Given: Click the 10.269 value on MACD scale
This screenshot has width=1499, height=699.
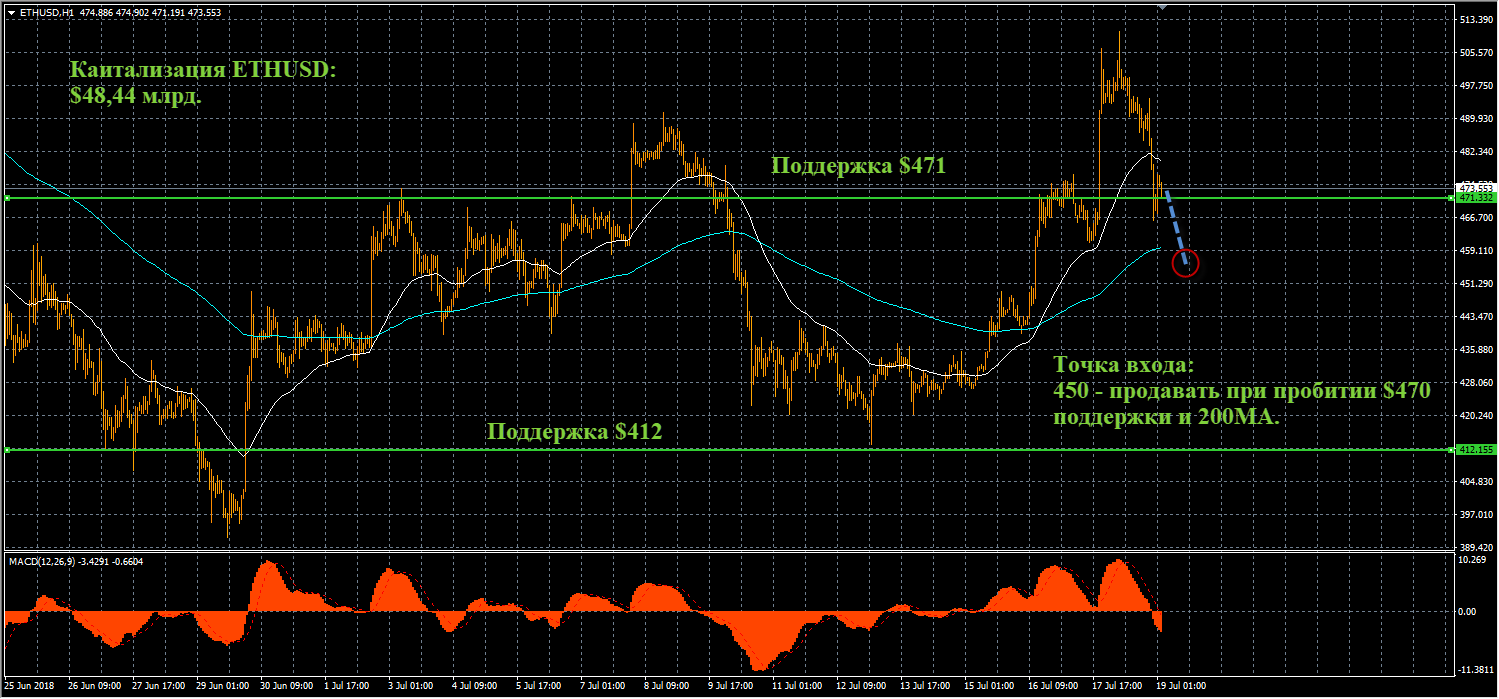Looking at the screenshot, I should pos(1472,560).
